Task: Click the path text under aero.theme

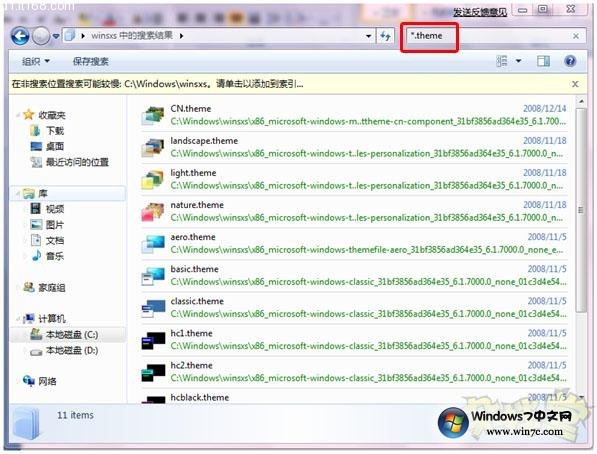Action: tap(366, 250)
